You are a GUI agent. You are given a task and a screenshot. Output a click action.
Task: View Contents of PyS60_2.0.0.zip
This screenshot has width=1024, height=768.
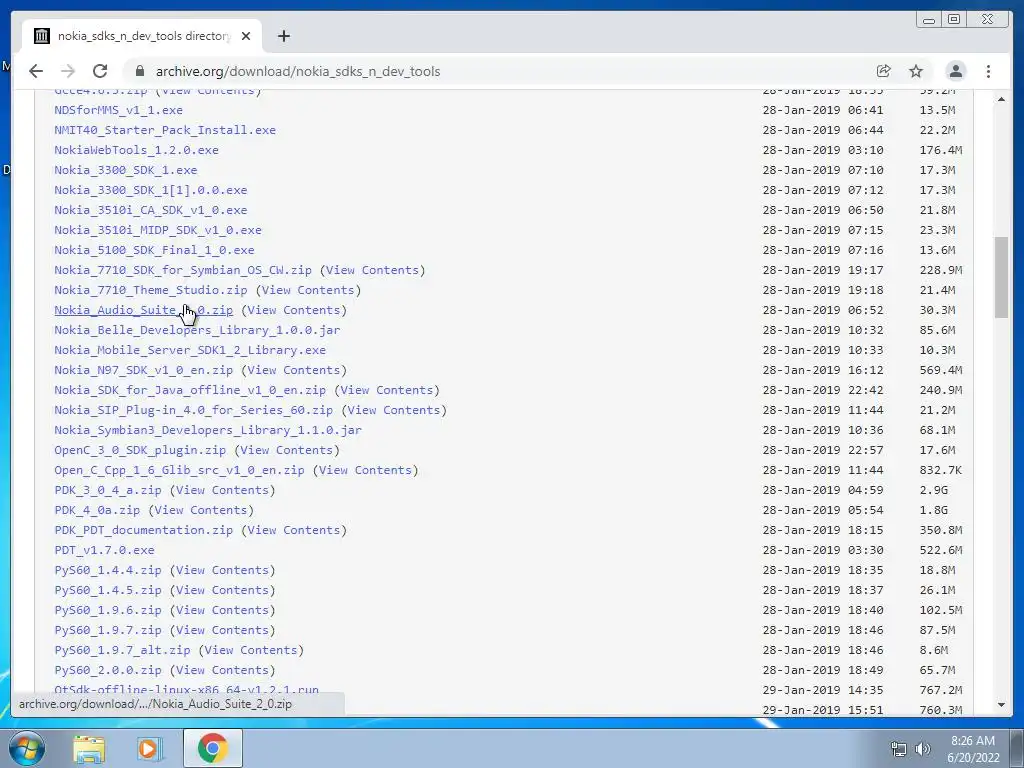point(222,670)
